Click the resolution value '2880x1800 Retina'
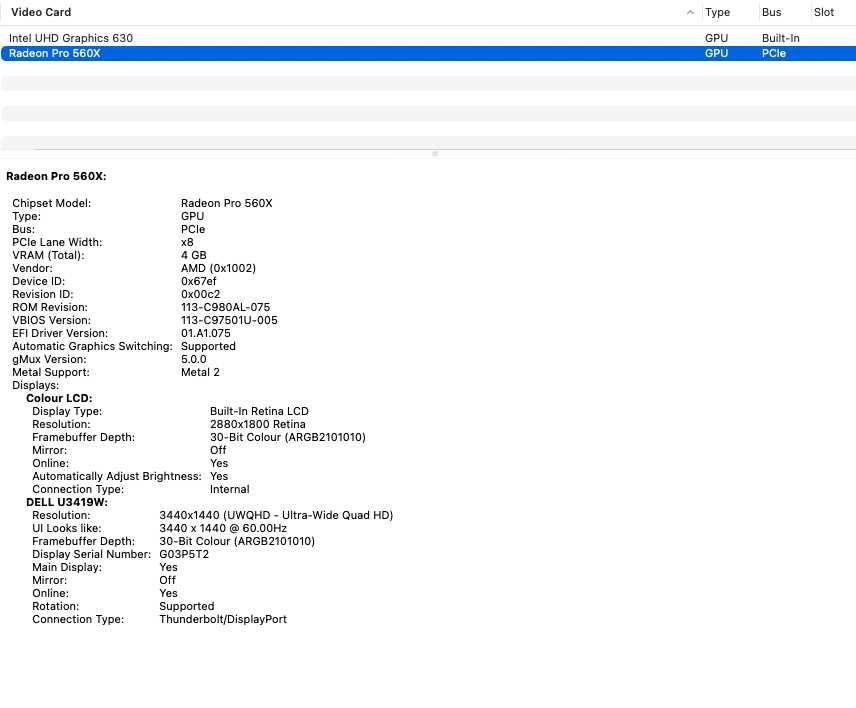This screenshot has width=856, height=708. (x=258, y=424)
